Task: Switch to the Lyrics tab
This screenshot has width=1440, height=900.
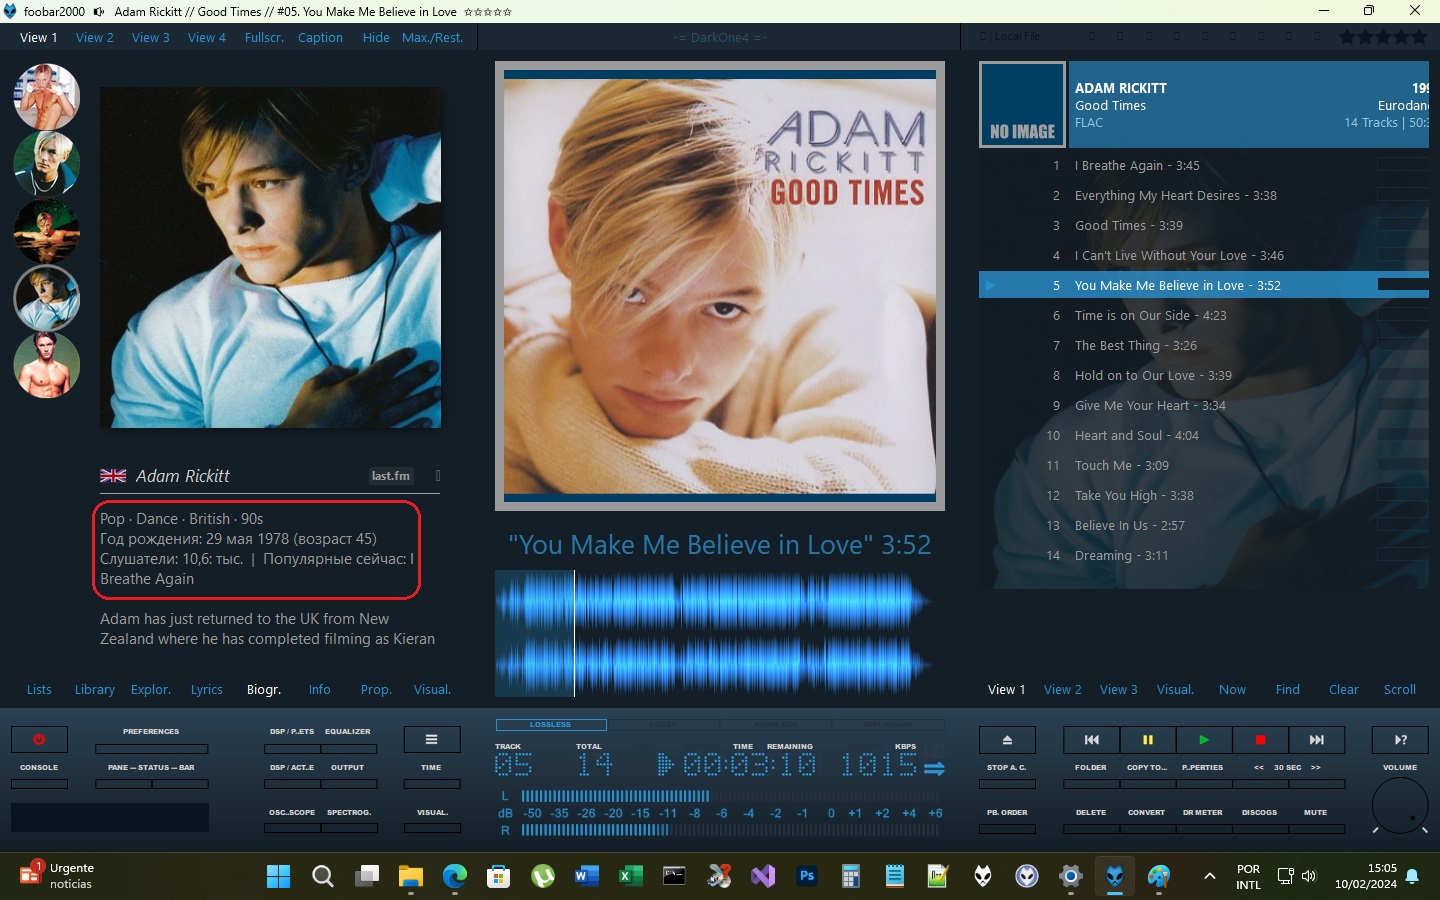Action: tap(206, 690)
